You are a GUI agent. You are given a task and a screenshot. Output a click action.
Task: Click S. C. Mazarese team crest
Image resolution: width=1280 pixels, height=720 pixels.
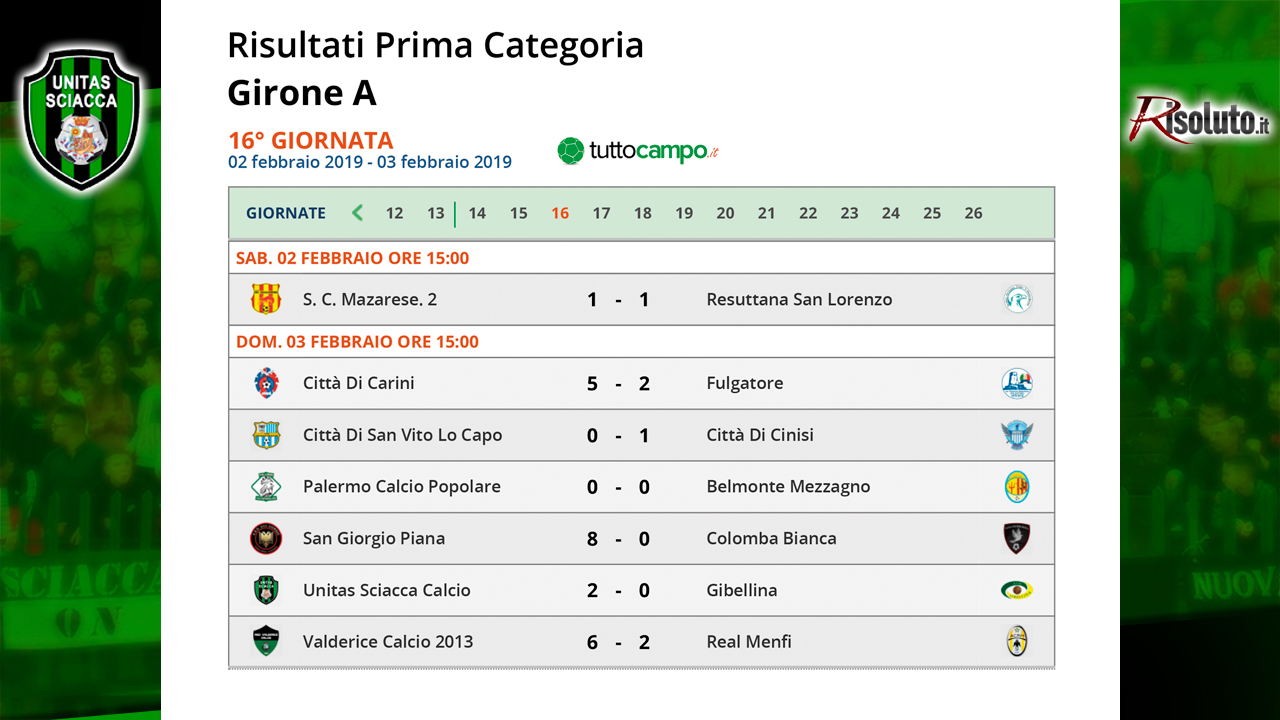point(265,299)
